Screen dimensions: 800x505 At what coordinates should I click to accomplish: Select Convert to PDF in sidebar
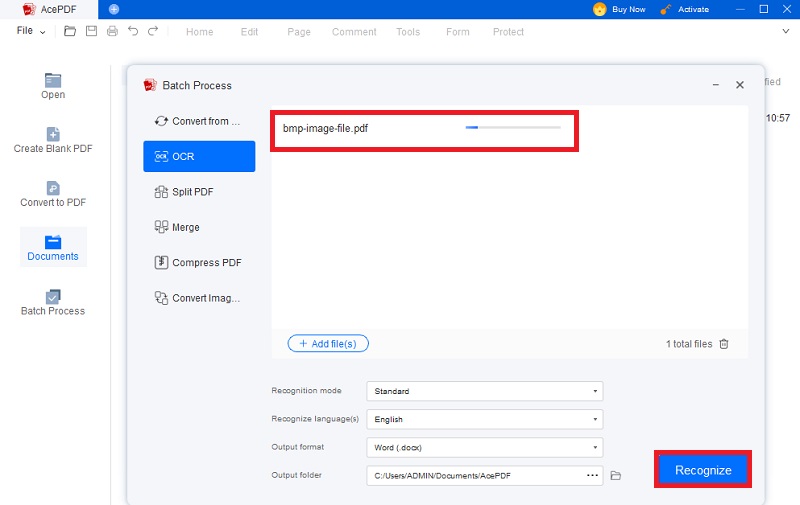(53, 194)
